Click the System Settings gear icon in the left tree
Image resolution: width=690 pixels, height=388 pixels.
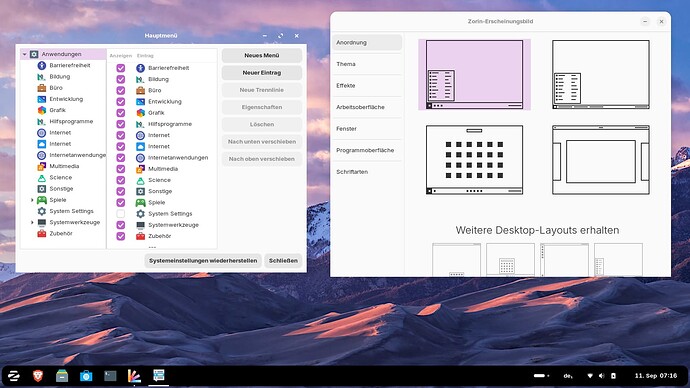point(41,211)
